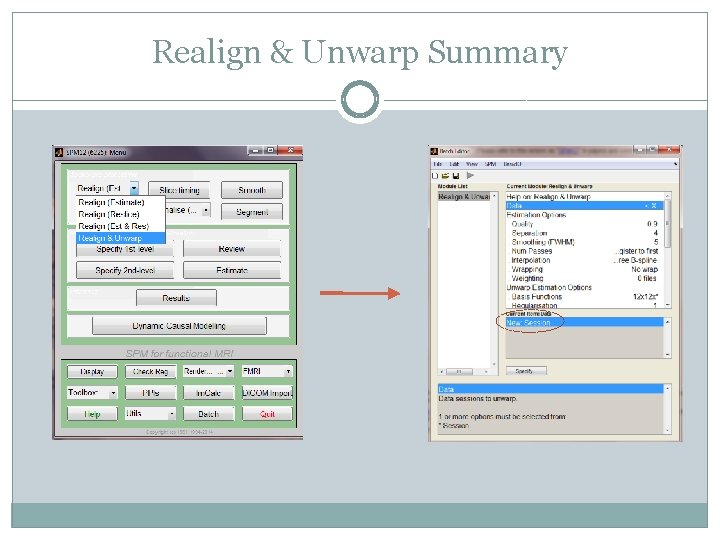Select the Weighting row
Screen dimensions: 720x540
[585, 278]
